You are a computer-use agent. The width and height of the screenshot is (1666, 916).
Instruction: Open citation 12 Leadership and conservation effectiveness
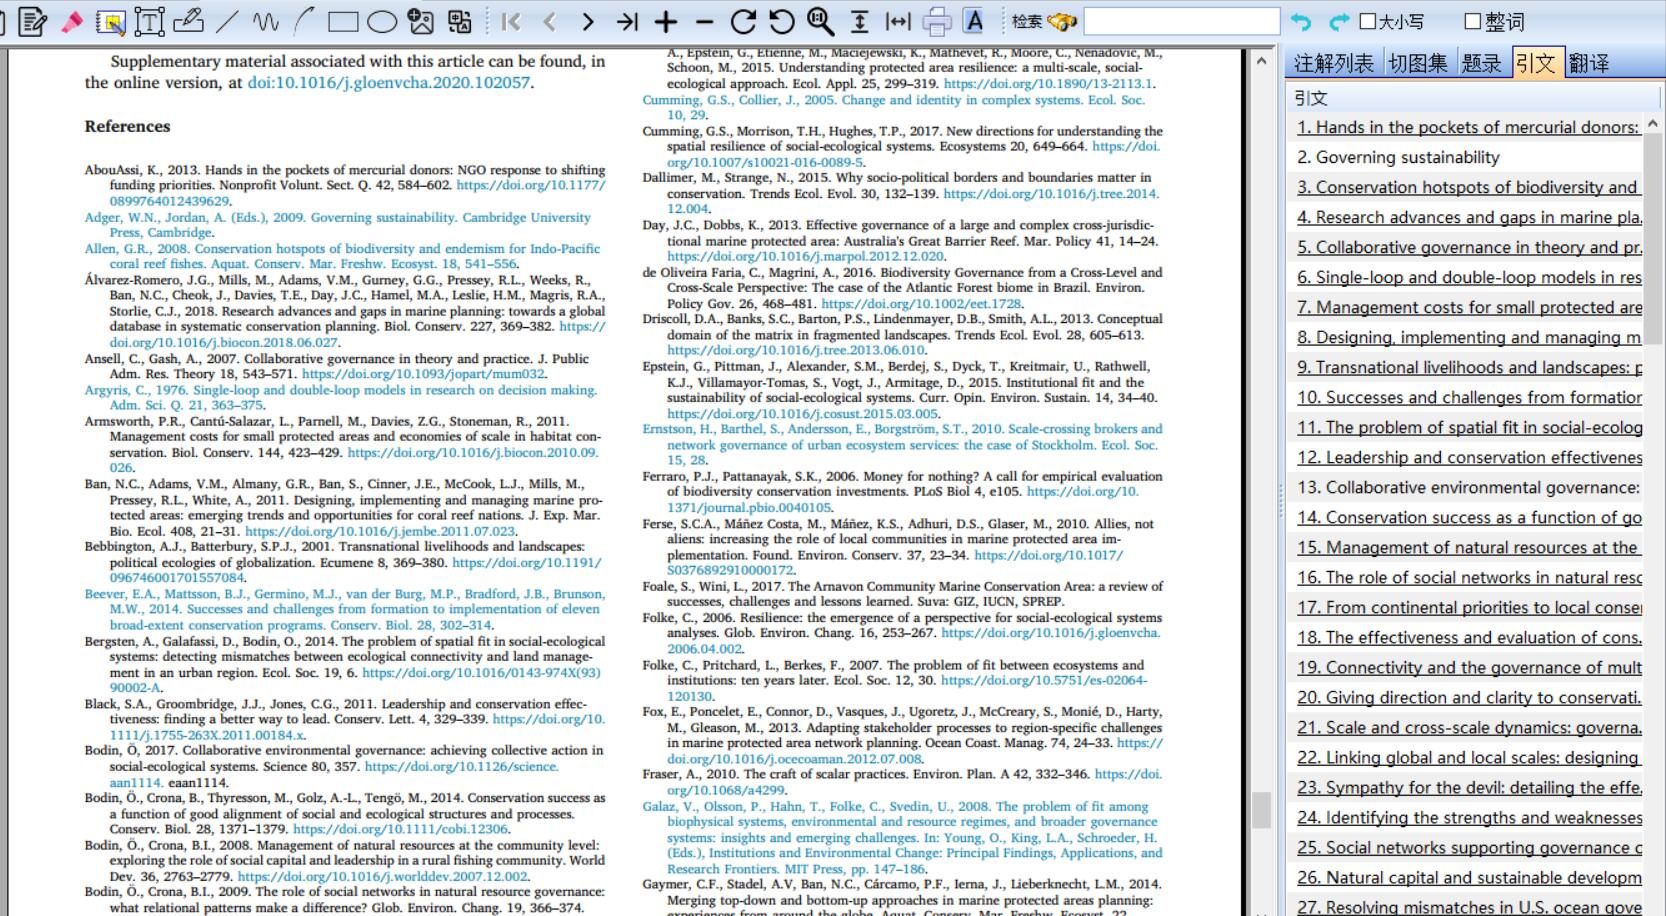[x=1468, y=457]
